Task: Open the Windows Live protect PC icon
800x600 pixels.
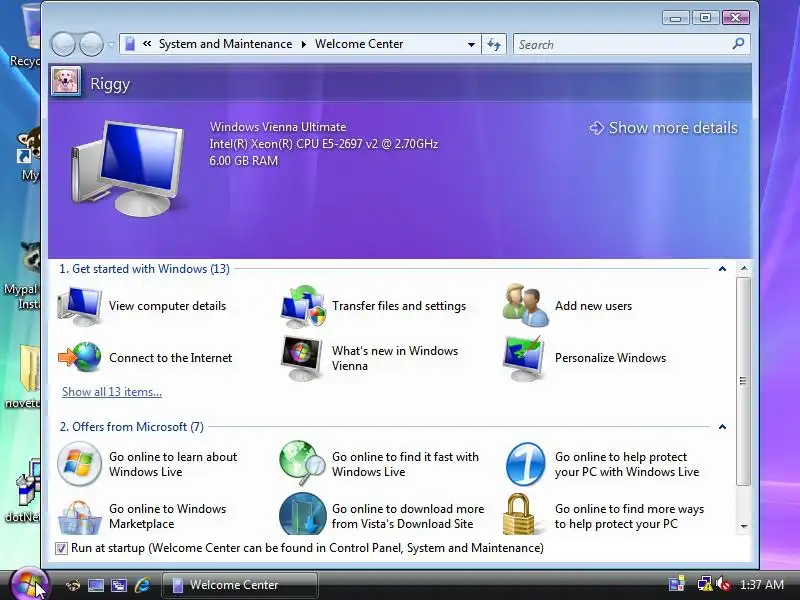Action: [526, 464]
